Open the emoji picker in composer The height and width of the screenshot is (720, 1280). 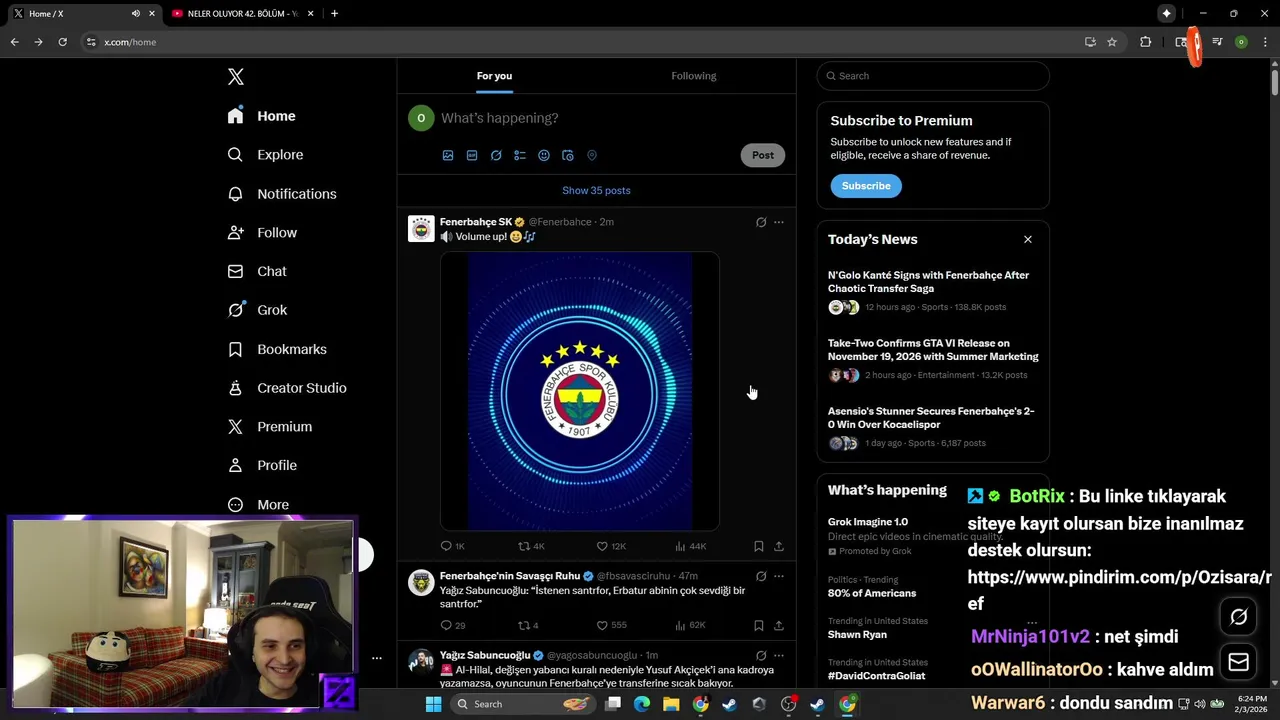[x=544, y=155]
